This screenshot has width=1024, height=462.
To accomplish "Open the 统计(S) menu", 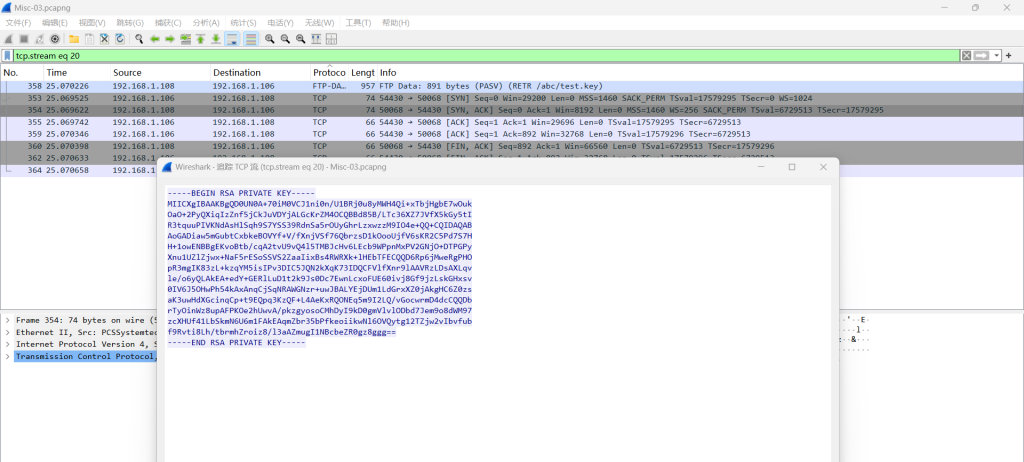I will (x=244, y=22).
